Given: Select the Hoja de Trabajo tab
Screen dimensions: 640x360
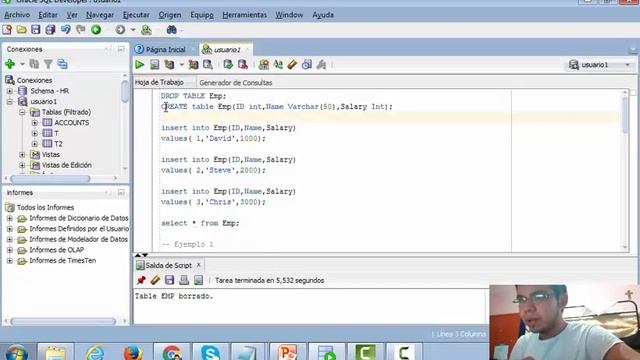Looking at the screenshot, I should tap(159, 82).
